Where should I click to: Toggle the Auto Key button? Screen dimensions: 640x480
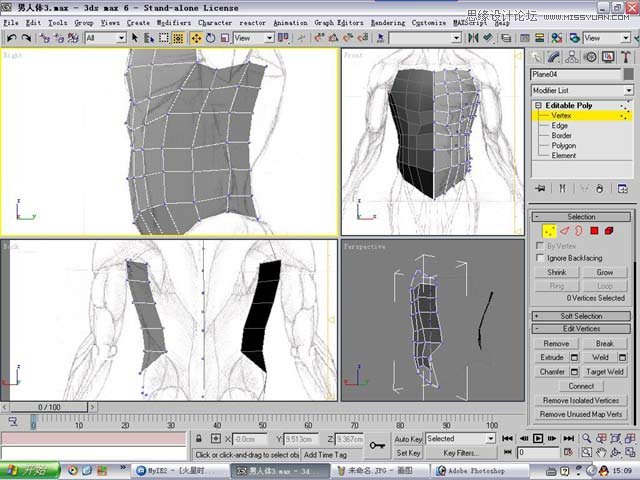coord(408,439)
